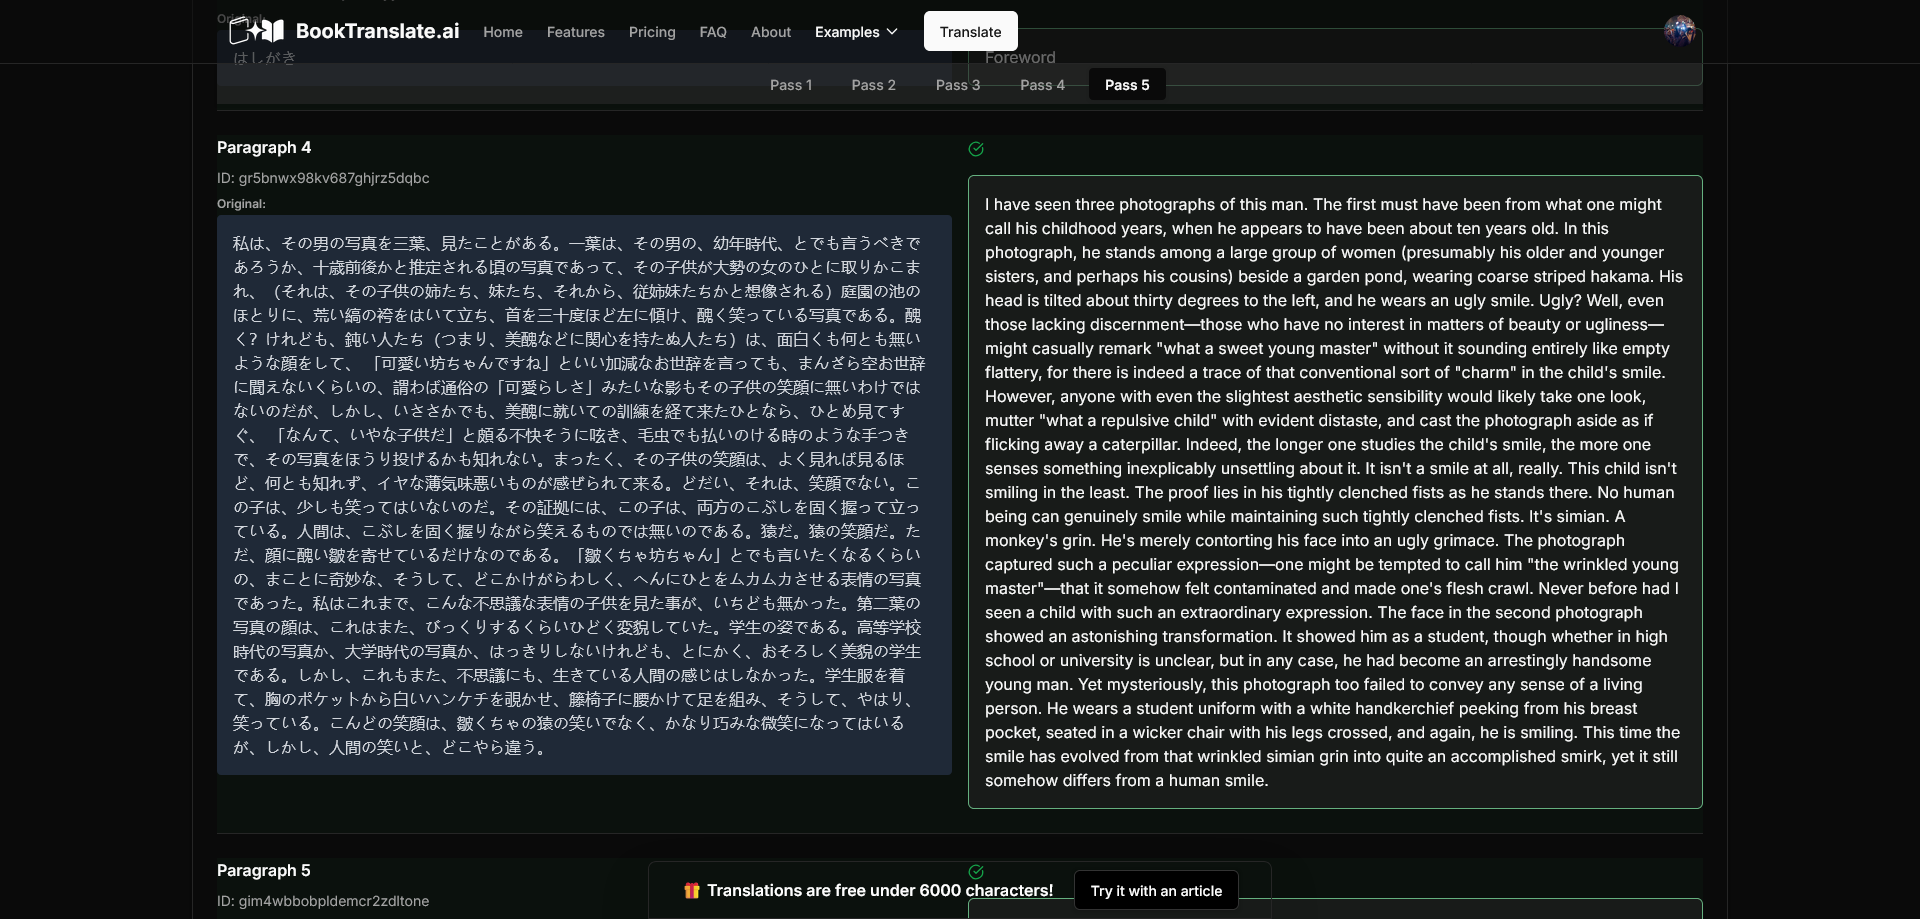The width and height of the screenshot is (1920, 919).
Task: Switch to the Pass 4 tab
Action: click(1042, 85)
